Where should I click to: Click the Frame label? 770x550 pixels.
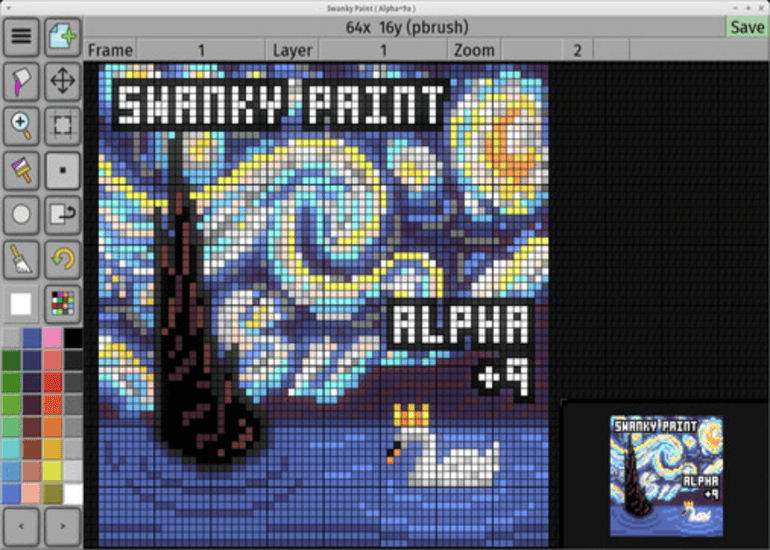tap(110, 50)
